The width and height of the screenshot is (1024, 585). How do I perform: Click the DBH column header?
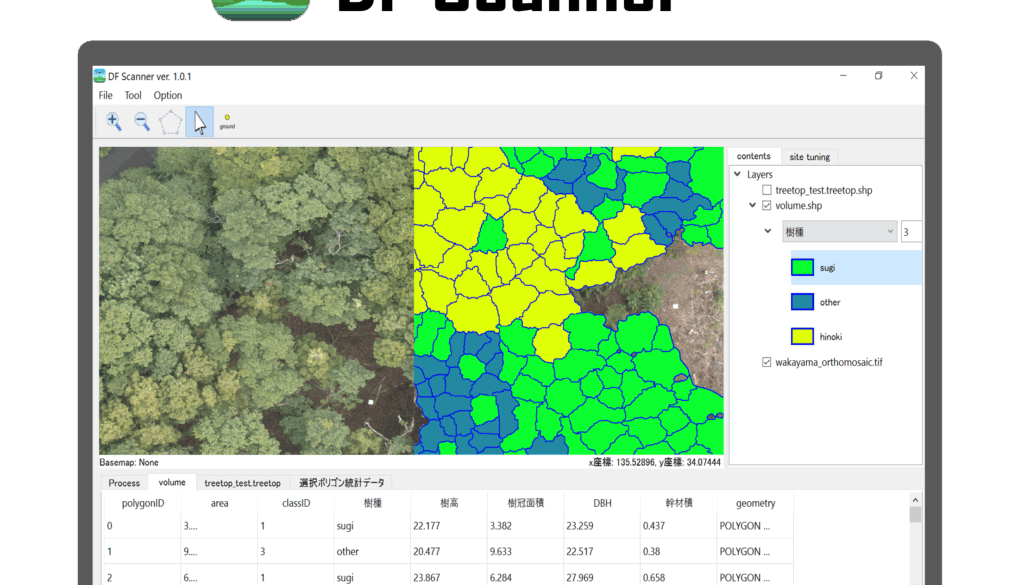click(x=602, y=503)
